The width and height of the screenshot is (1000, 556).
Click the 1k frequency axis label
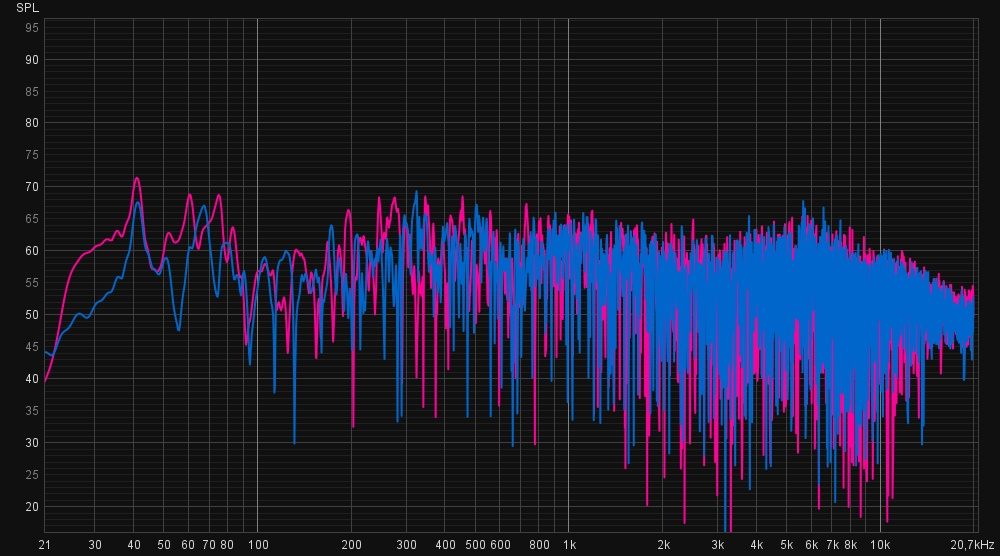570,545
